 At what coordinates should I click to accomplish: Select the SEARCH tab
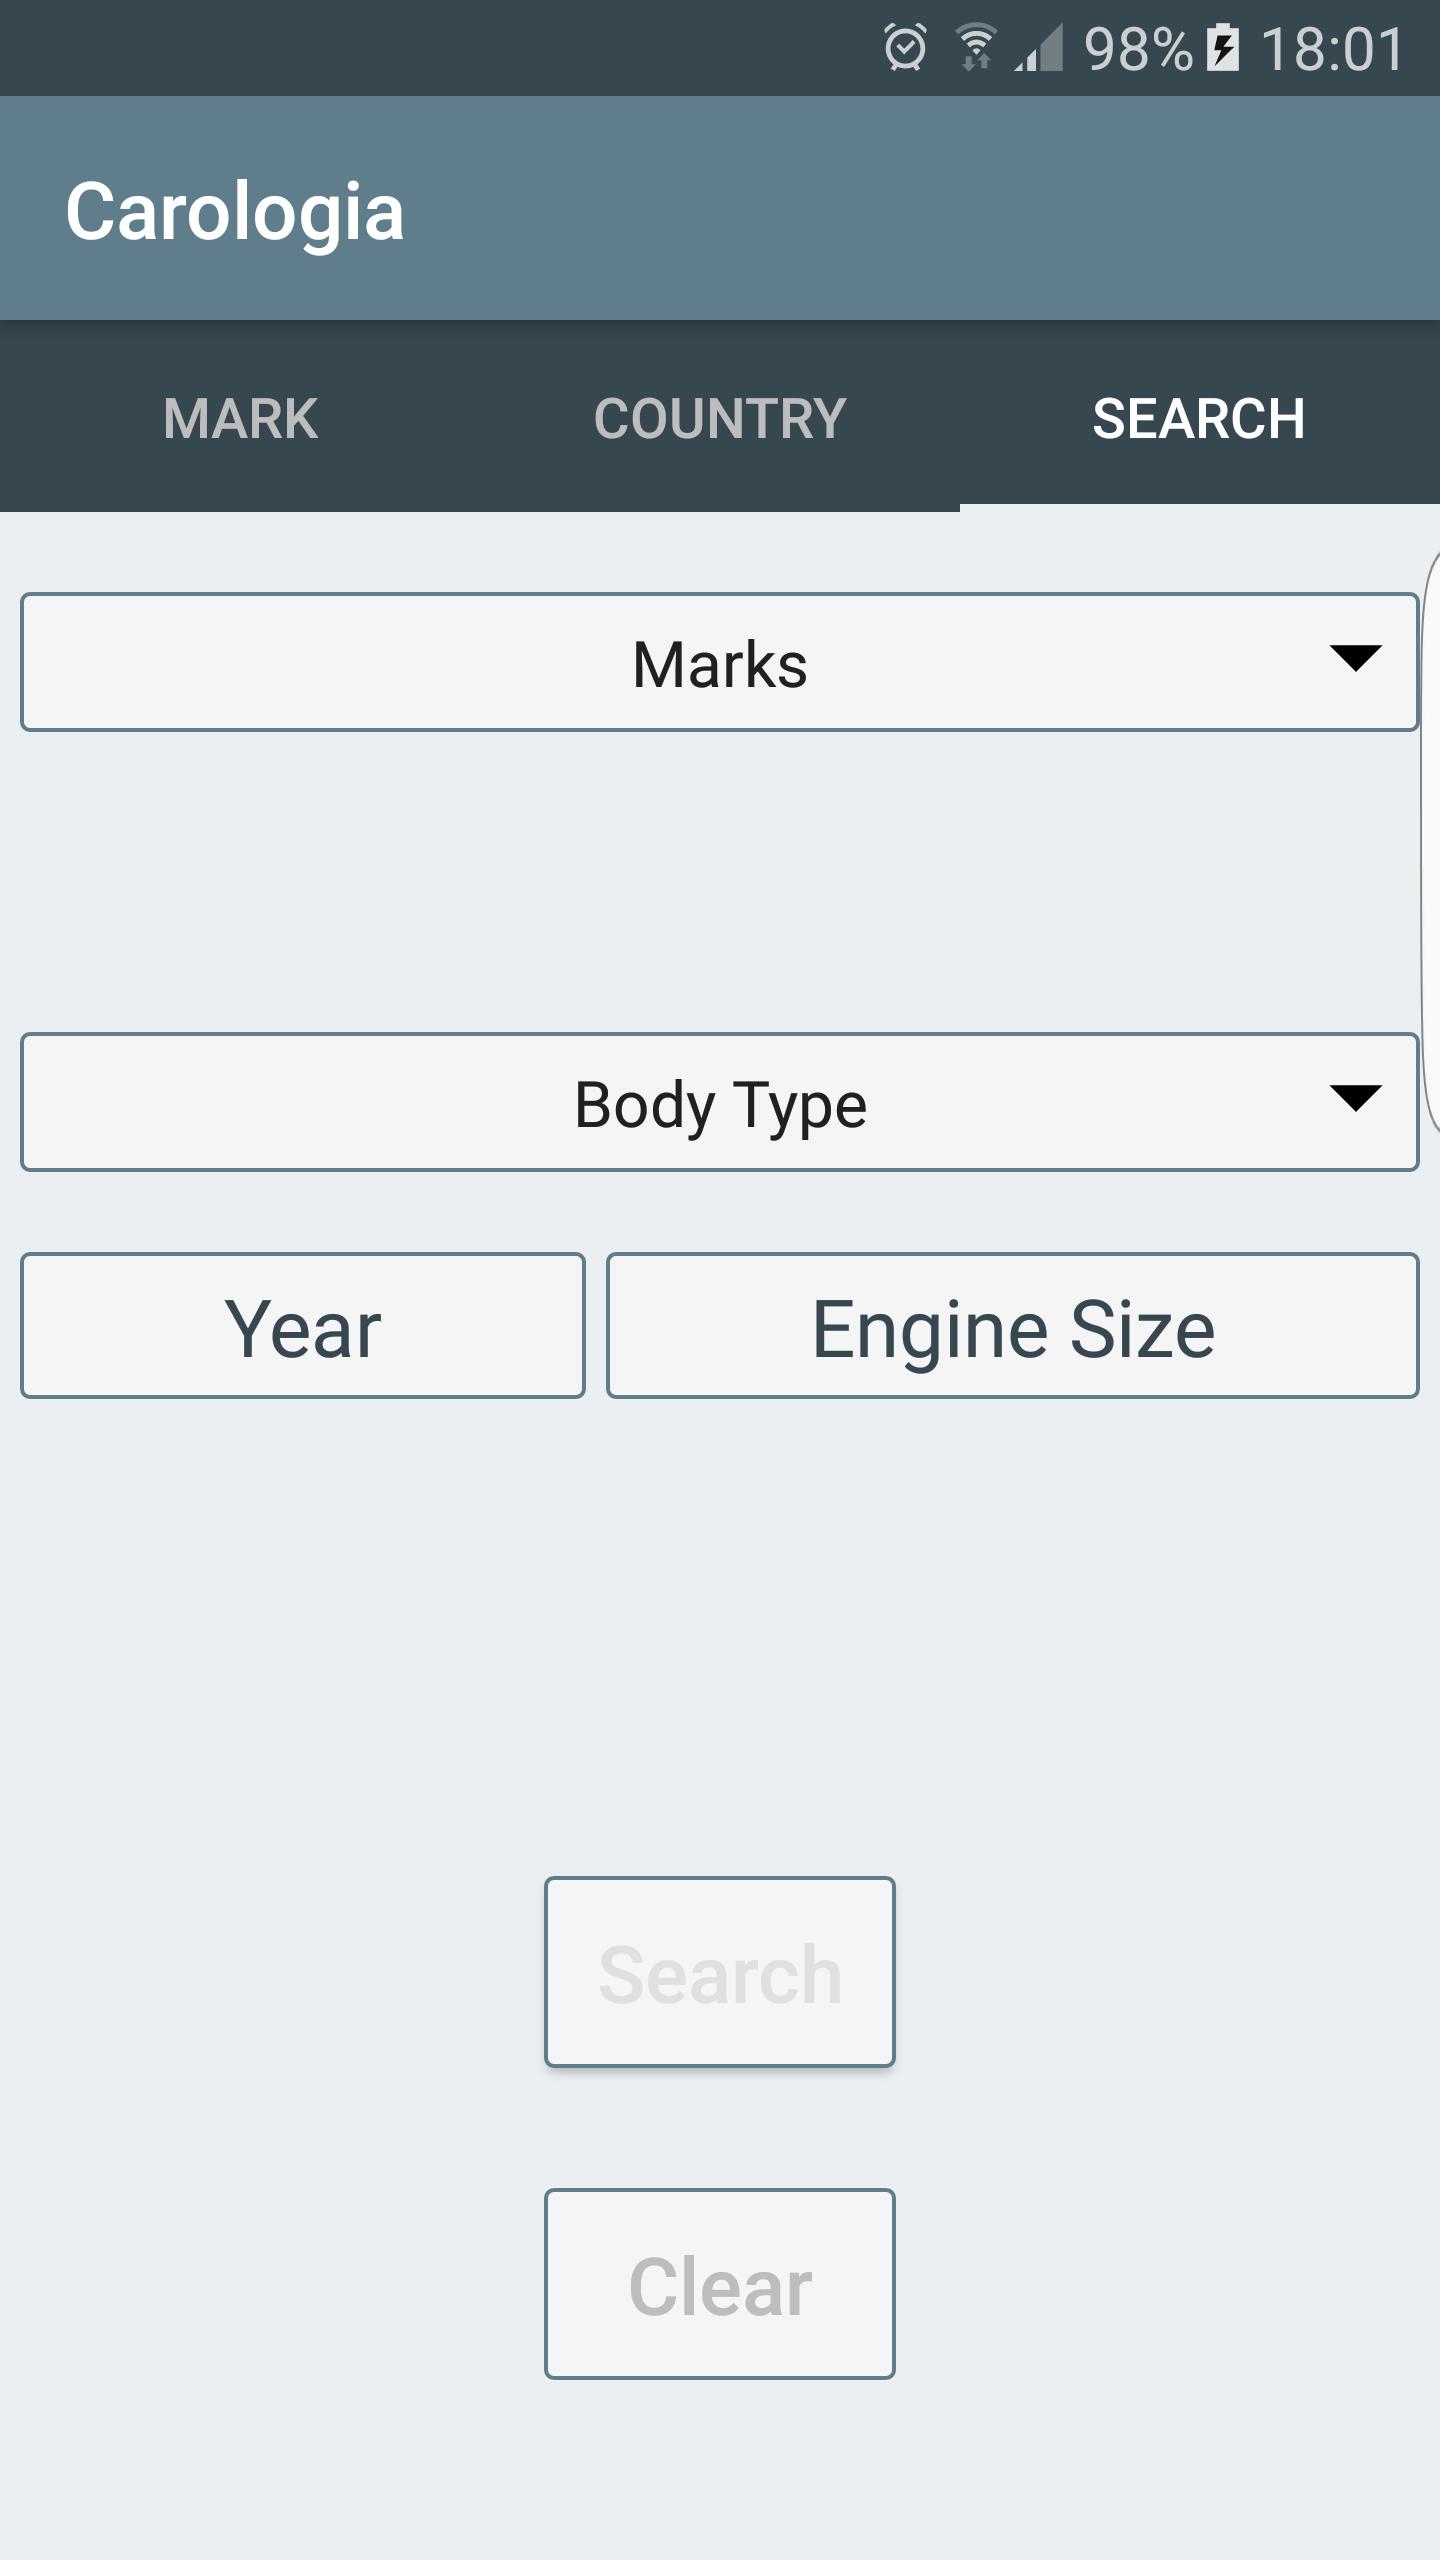pos(1199,418)
